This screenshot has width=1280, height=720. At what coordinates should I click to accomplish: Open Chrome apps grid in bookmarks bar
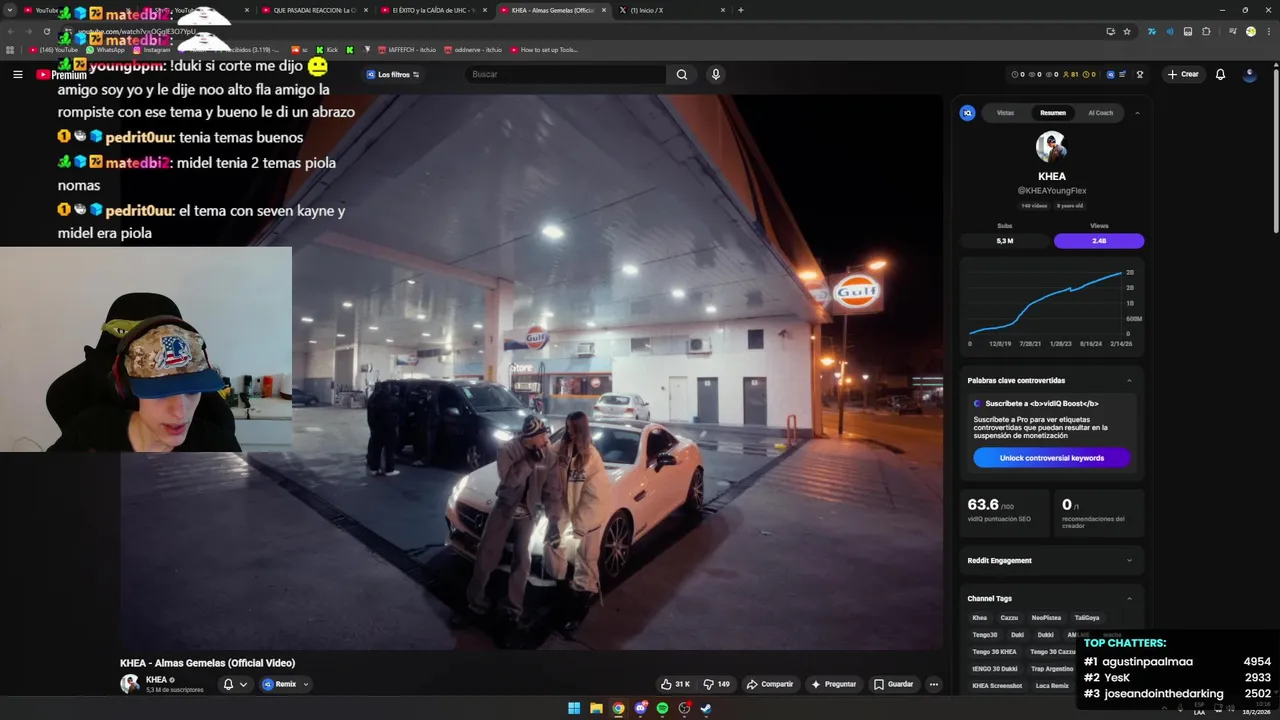click(x=10, y=49)
